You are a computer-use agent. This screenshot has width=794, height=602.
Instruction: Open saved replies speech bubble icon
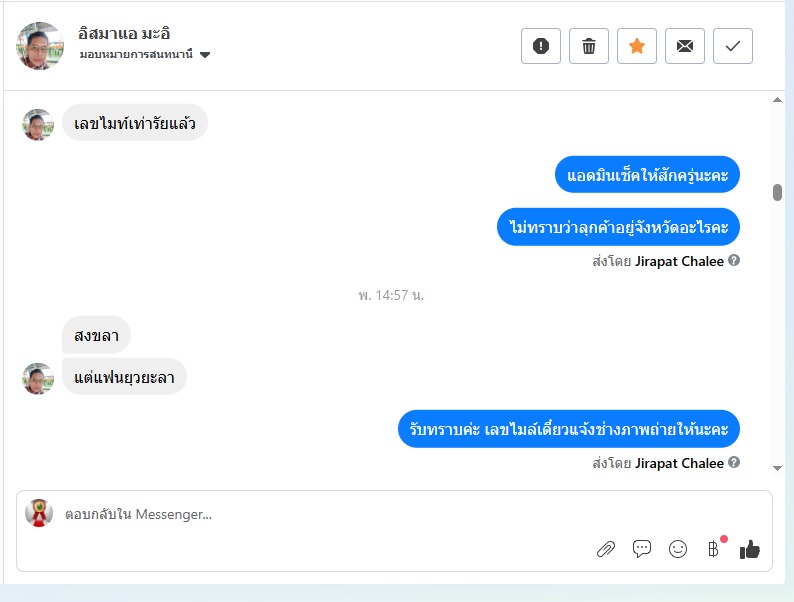(x=642, y=549)
